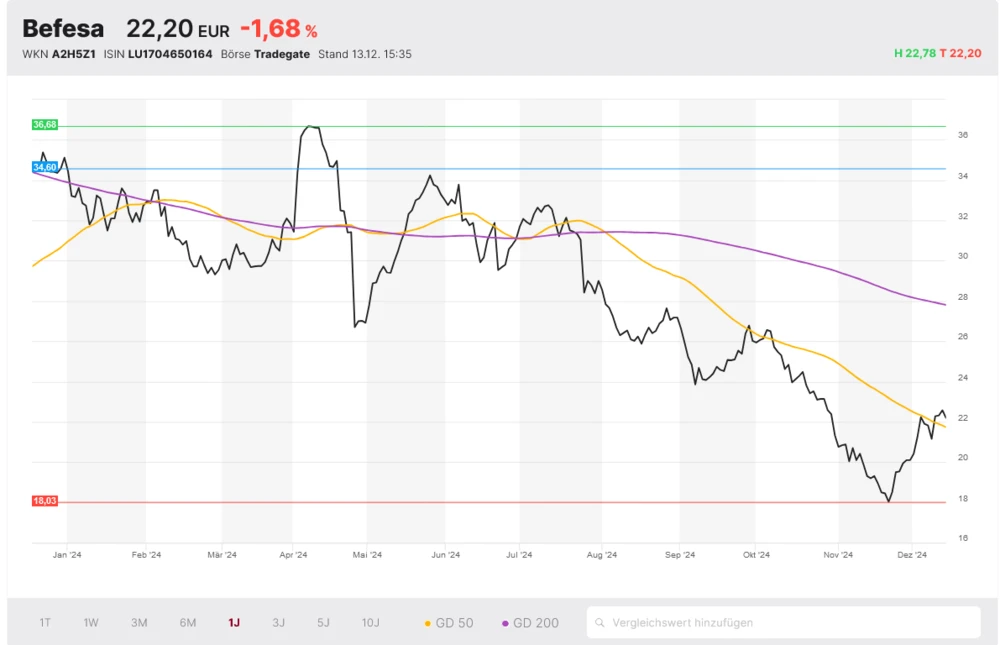Screen dimensions: 1000x645
Task: Display the 10J chart period
Action: [371, 622]
